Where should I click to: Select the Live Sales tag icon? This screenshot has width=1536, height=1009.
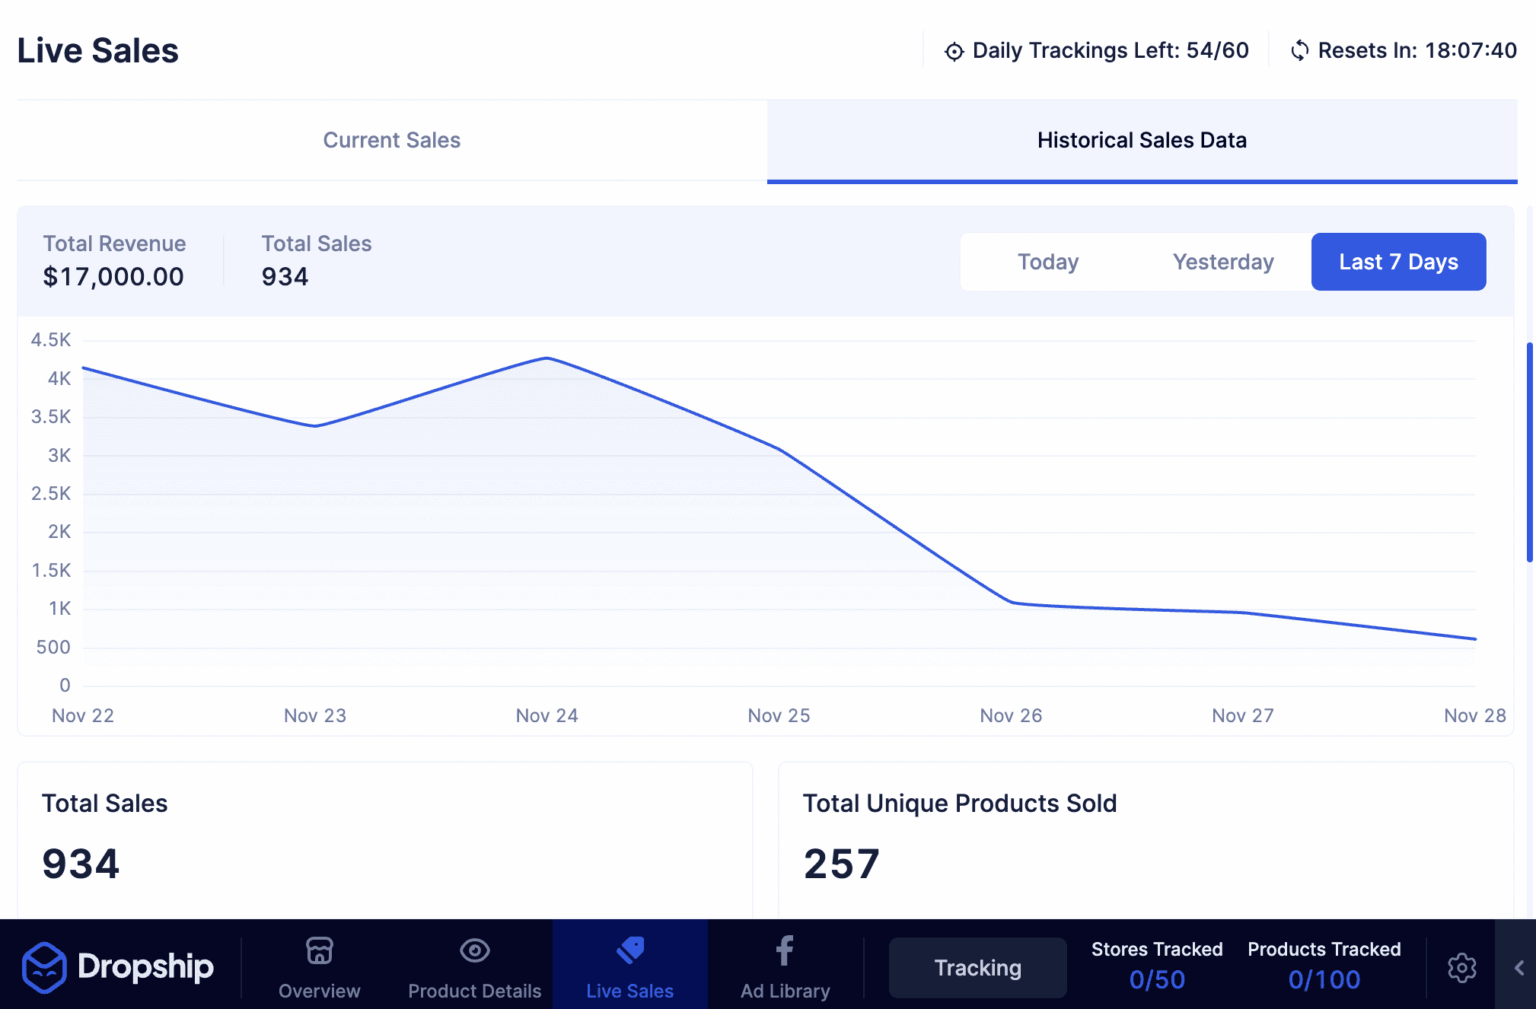(x=630, y=950)
